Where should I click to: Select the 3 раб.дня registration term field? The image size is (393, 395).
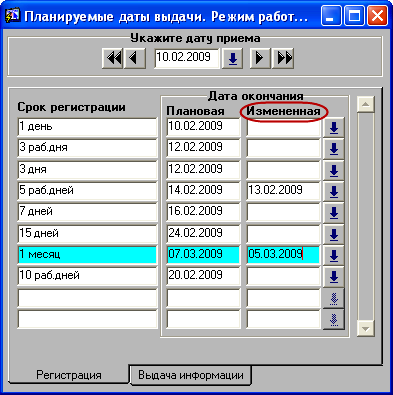tap(87, 148)
